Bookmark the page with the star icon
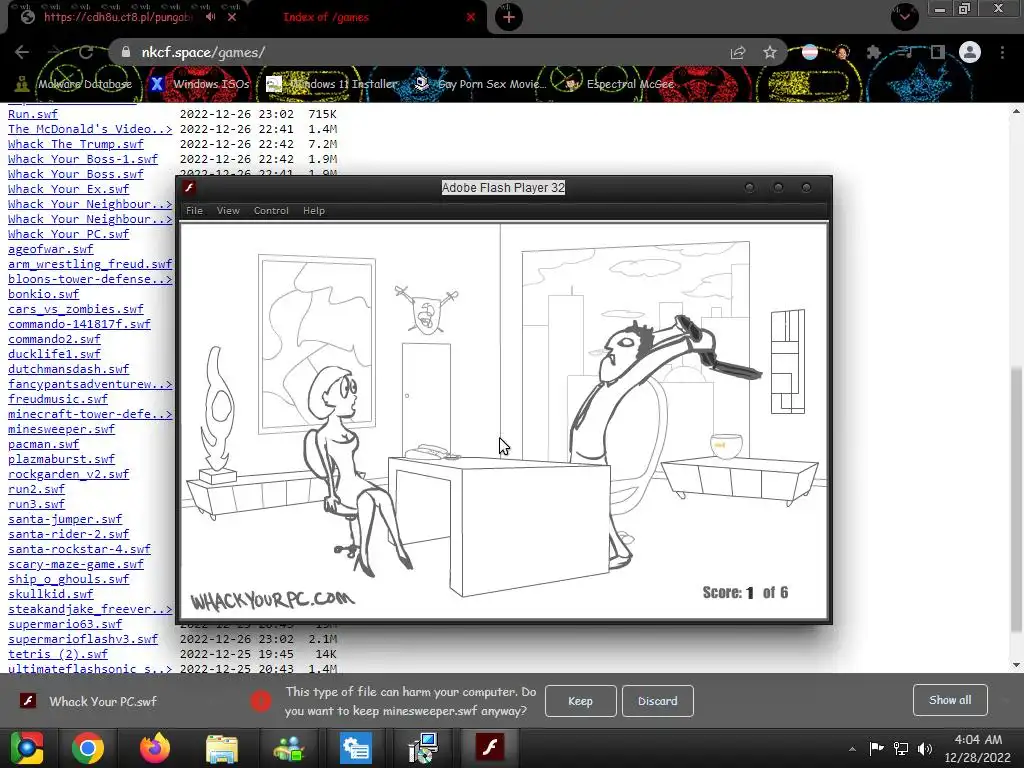This screenshot has height=768, width=1024. 770,52
